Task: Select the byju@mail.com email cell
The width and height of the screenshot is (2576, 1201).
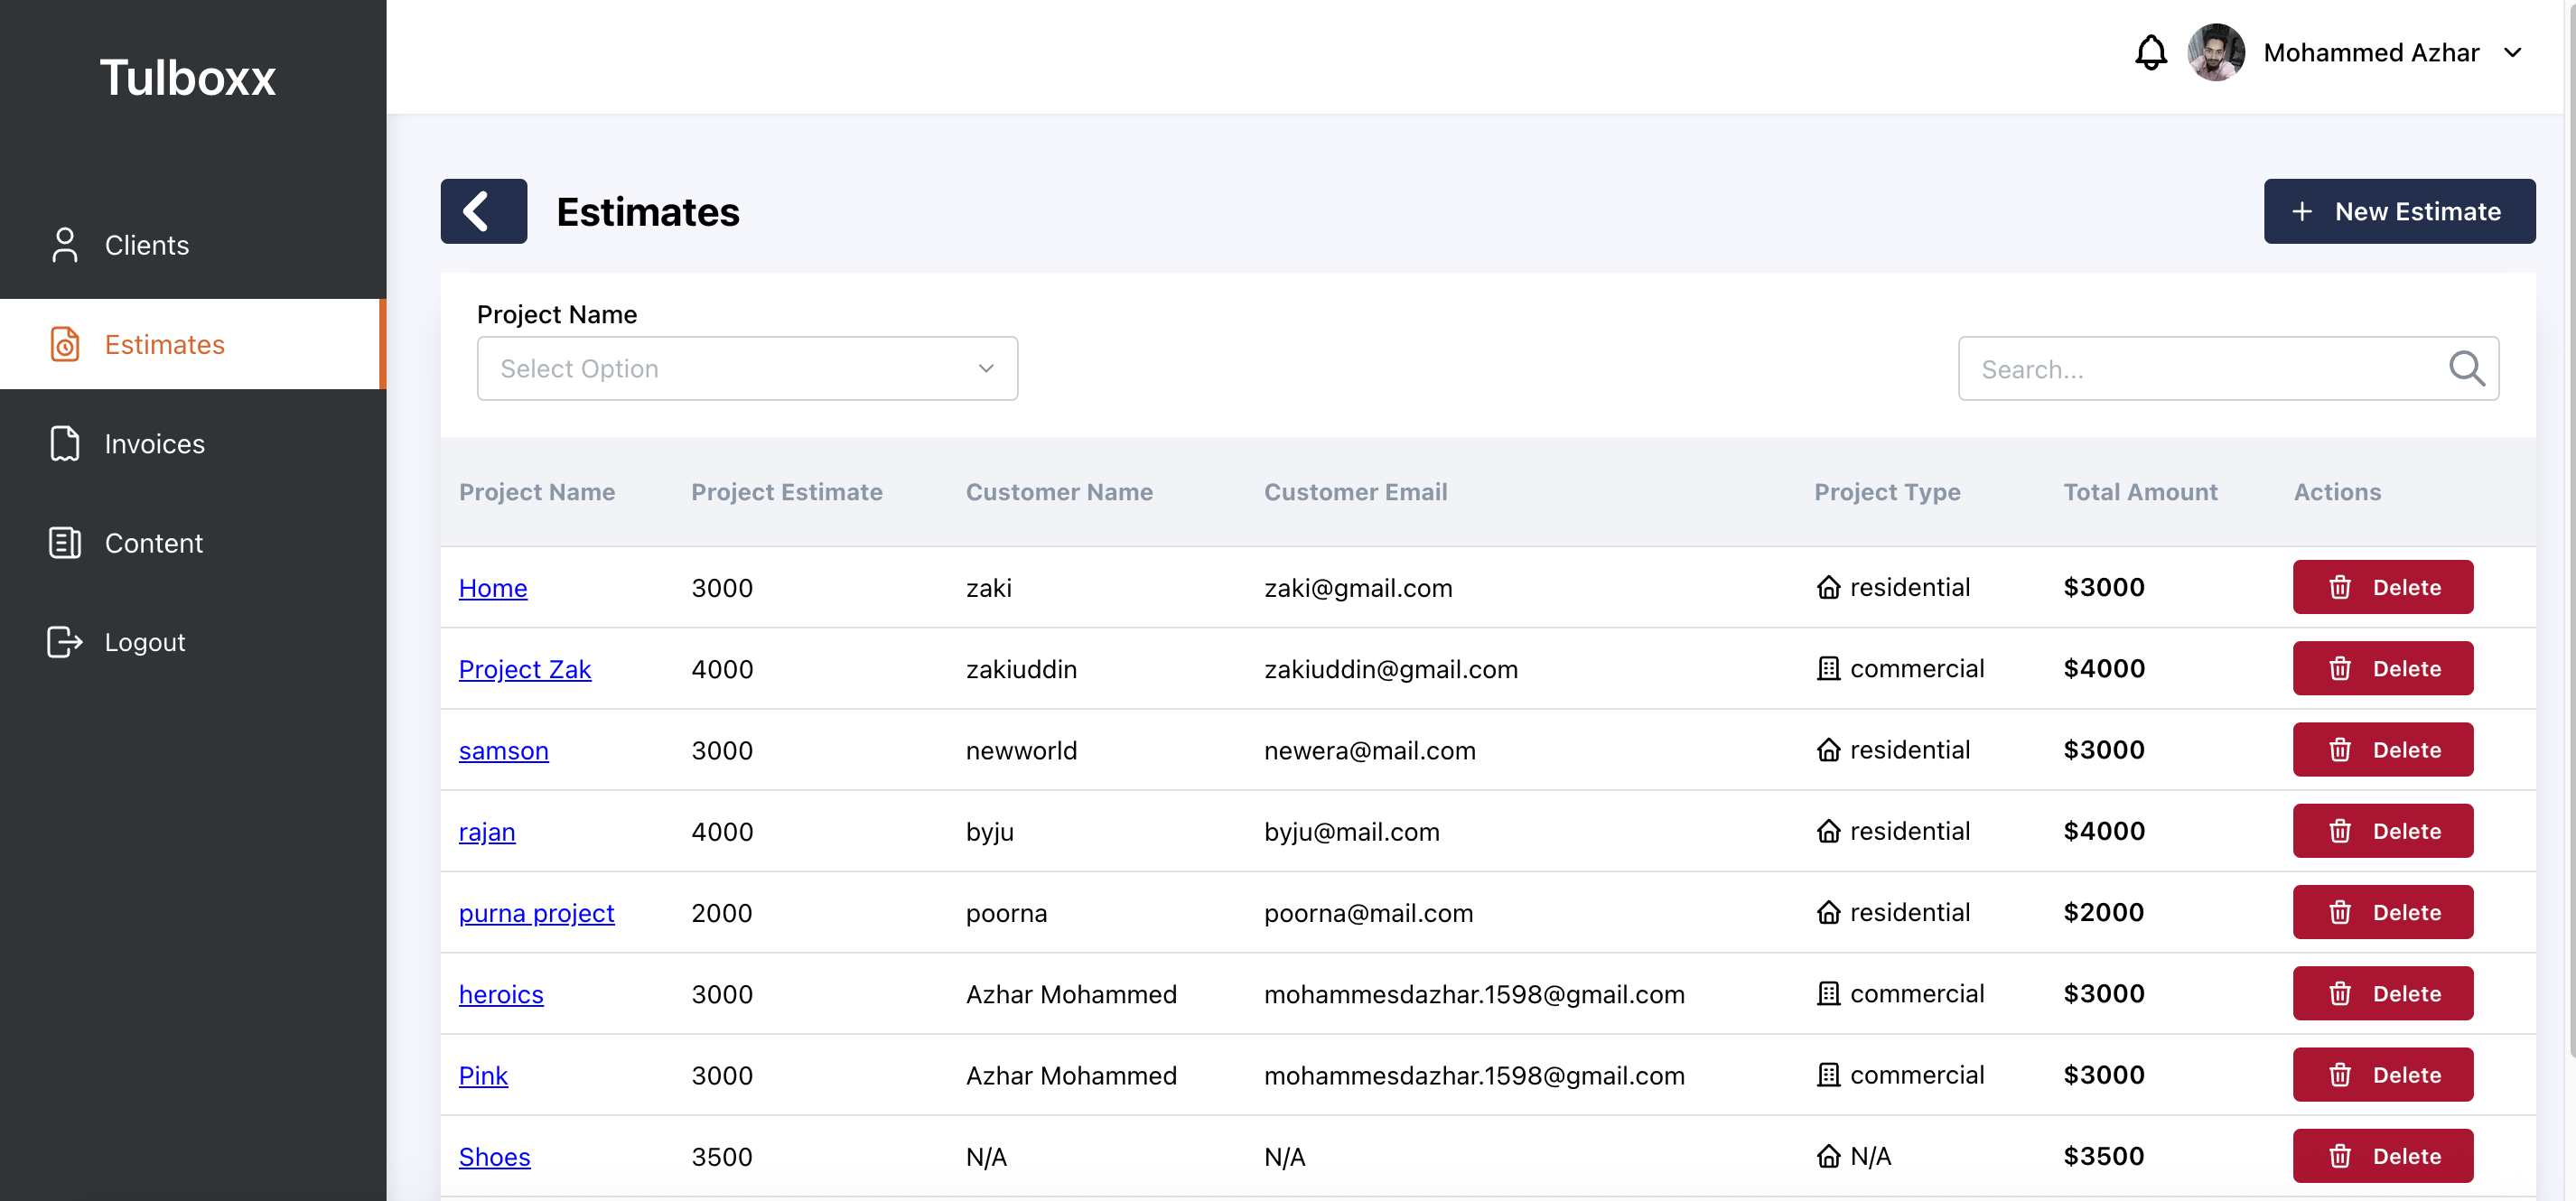Action: coord(1352,832)
